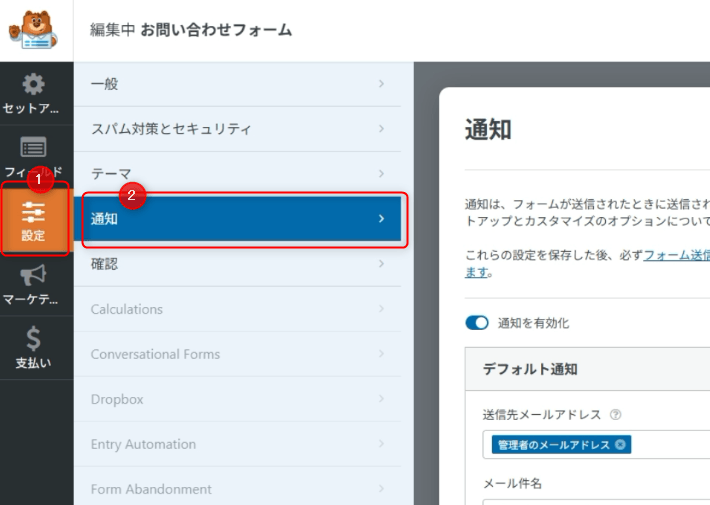710x505 pixels.
Task: Open the 確認 settings section
Action: point(238,264)
